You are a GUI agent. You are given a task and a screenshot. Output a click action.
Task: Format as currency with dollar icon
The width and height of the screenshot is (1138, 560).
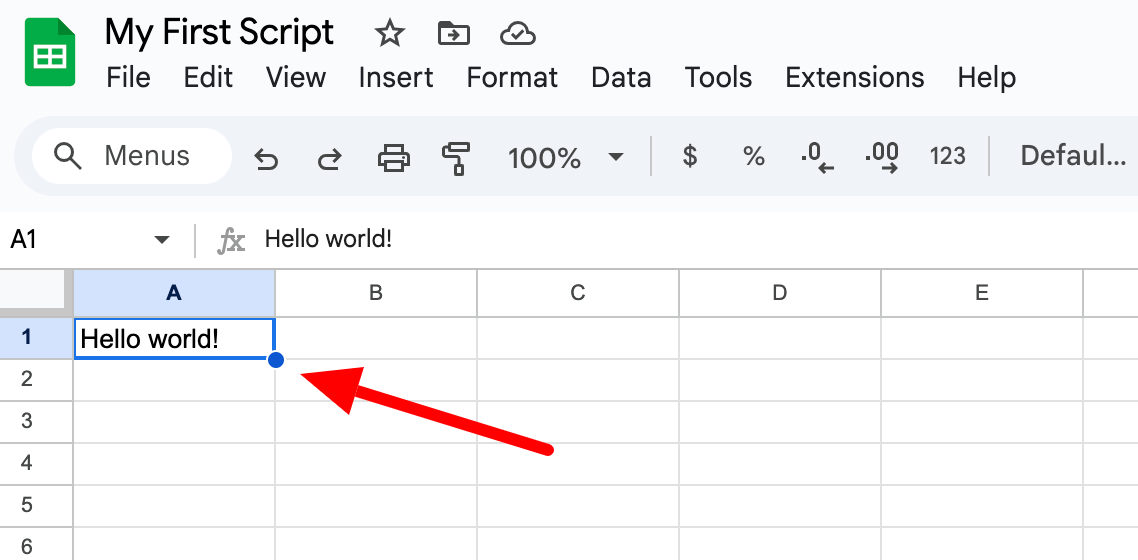pyautogui.click(x=690, y=156)
